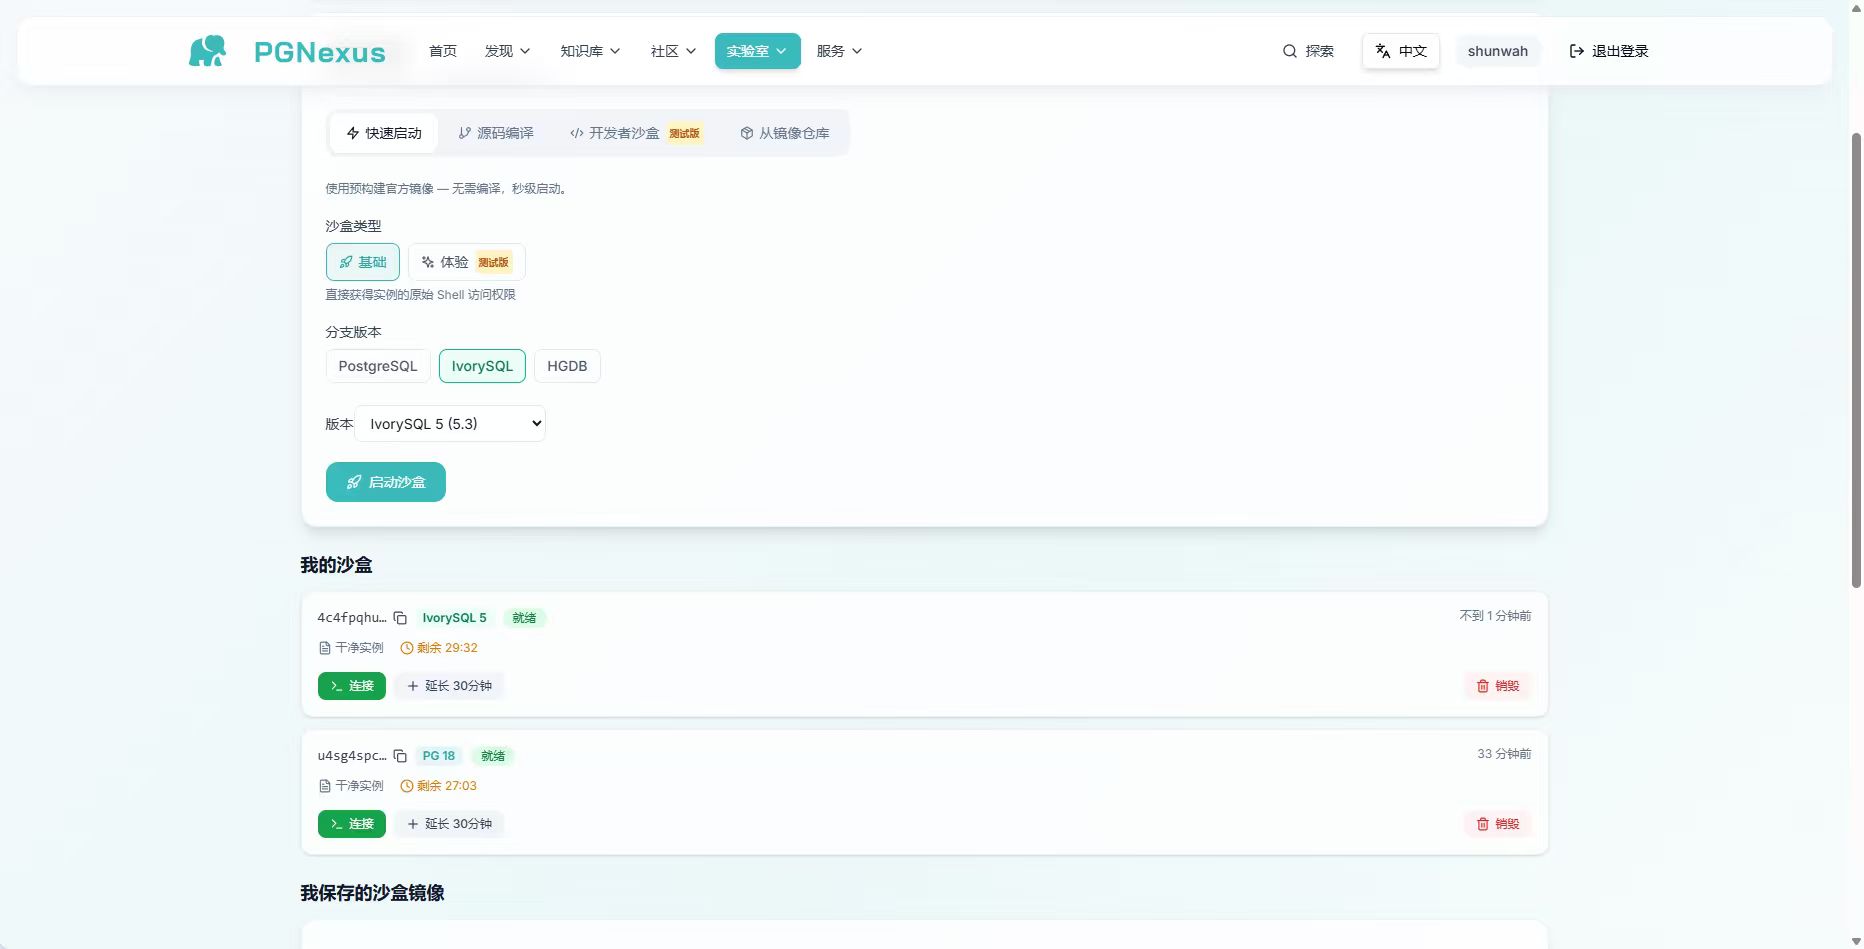Click the trash icon for PG 18 sandbox

click(x=1483, y=824)
